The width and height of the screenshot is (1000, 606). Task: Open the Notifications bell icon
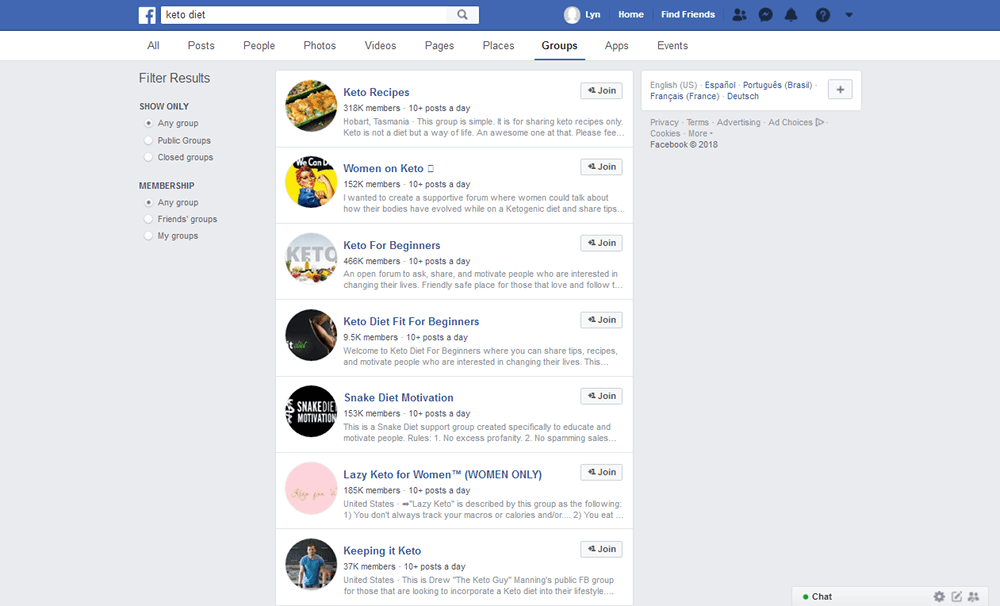[x=791, y=15]
